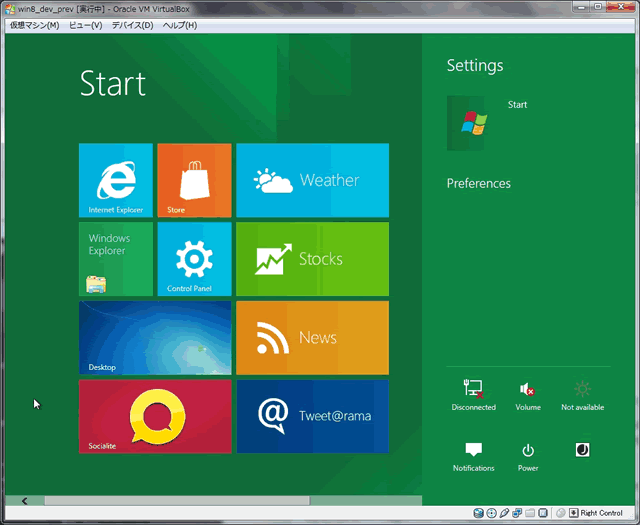Open the Internet Explorer tile
640x525 pixels.
click(116, 180)
